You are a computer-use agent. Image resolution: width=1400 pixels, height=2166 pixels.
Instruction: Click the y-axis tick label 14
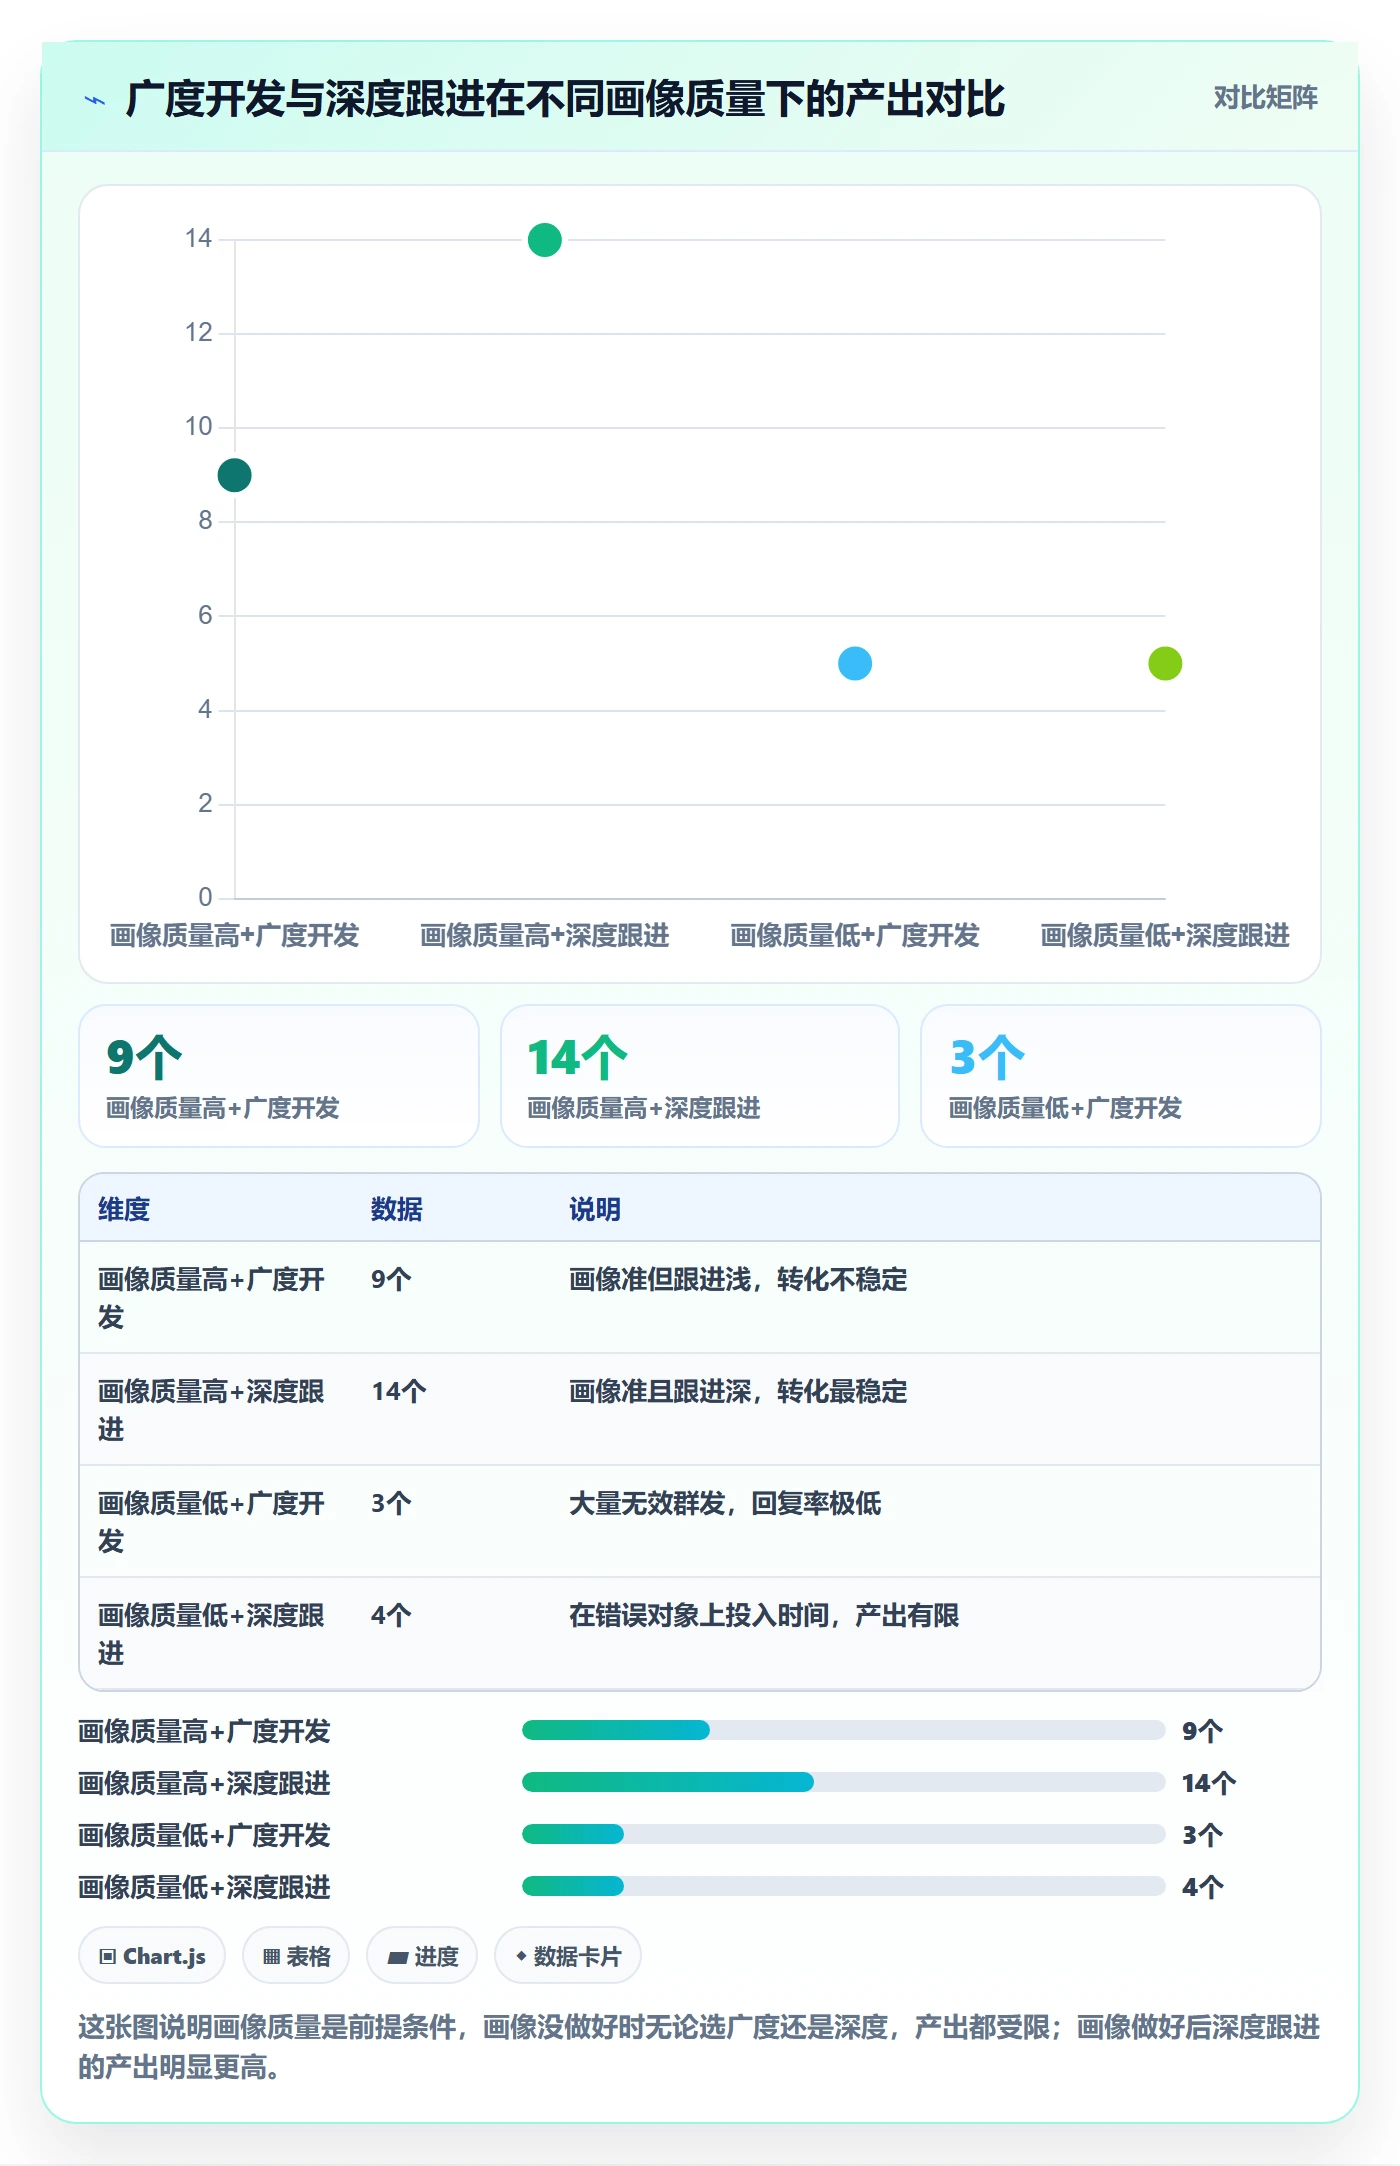click(198, 238)
